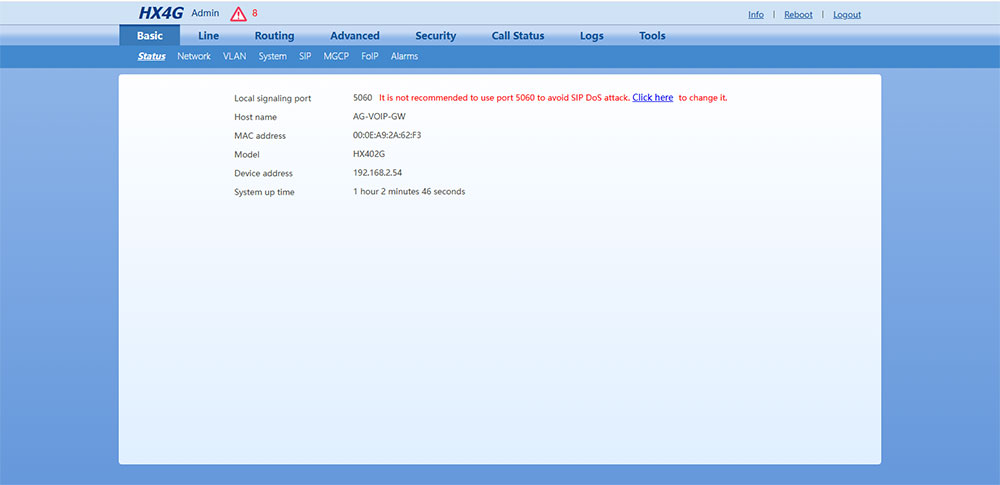
Task: Click the Logout link
Action: (846, 15)
